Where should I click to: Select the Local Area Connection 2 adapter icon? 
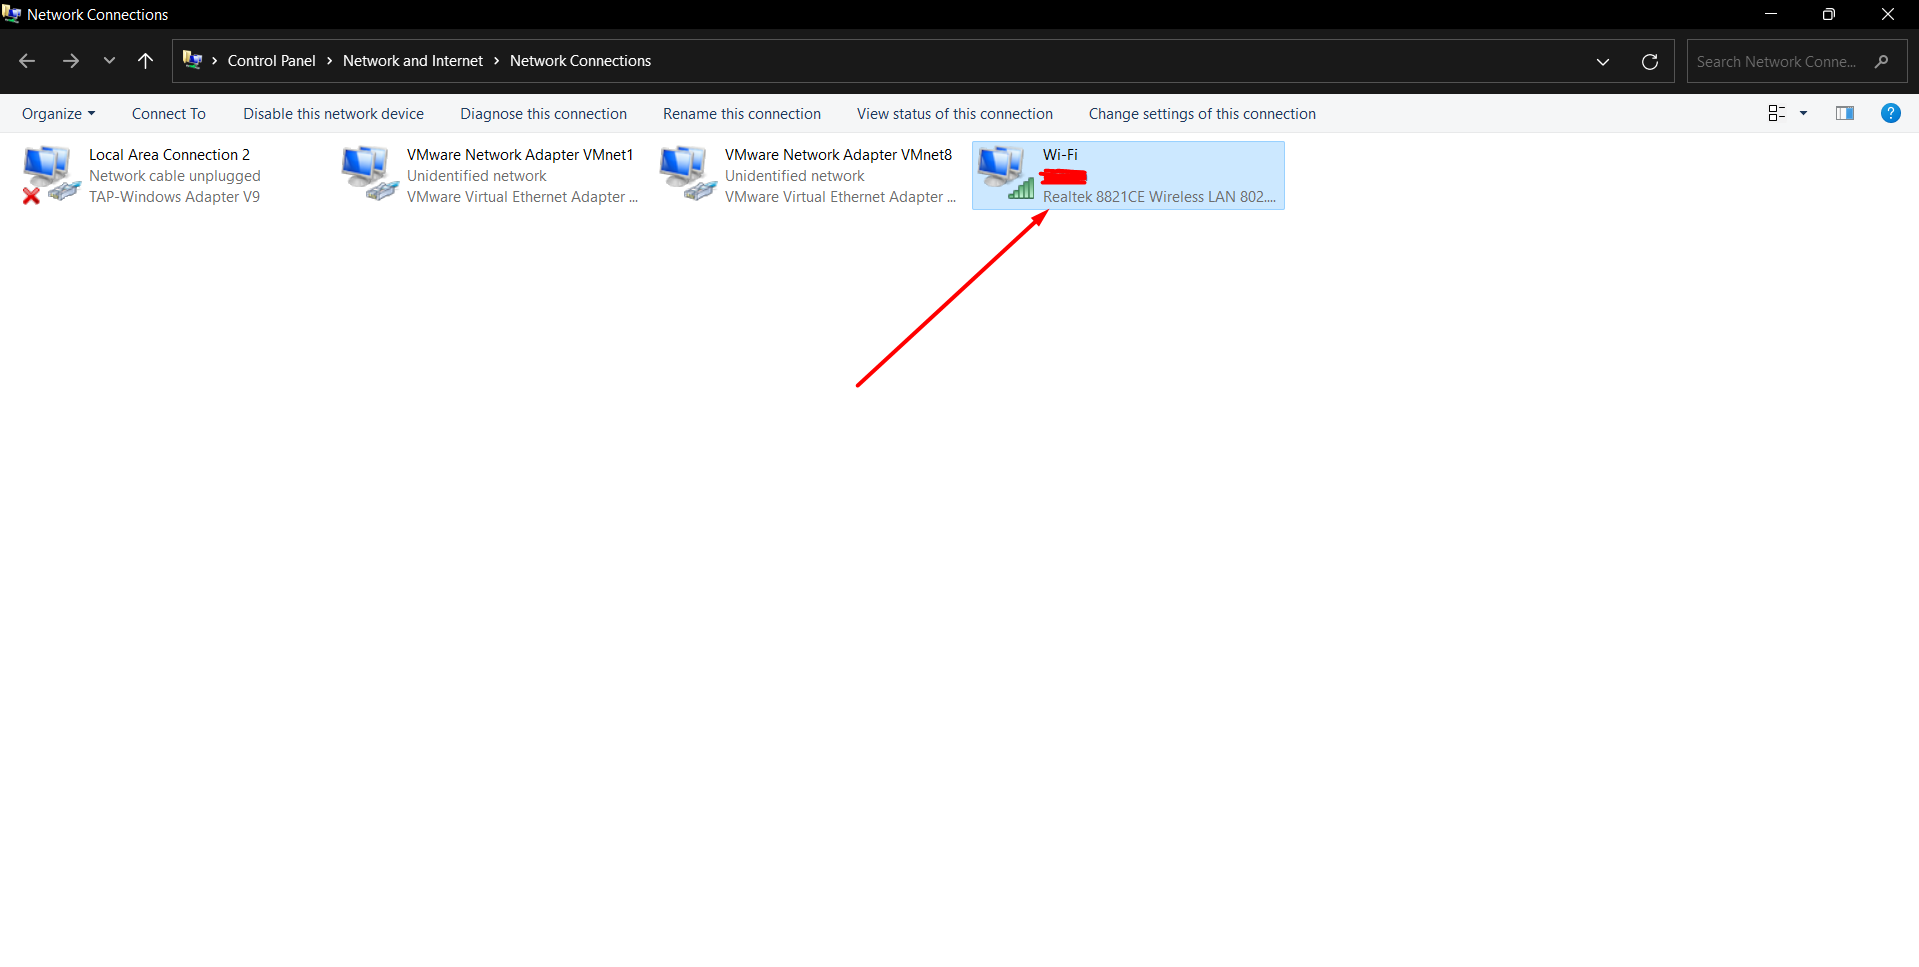tap(51, 174)
